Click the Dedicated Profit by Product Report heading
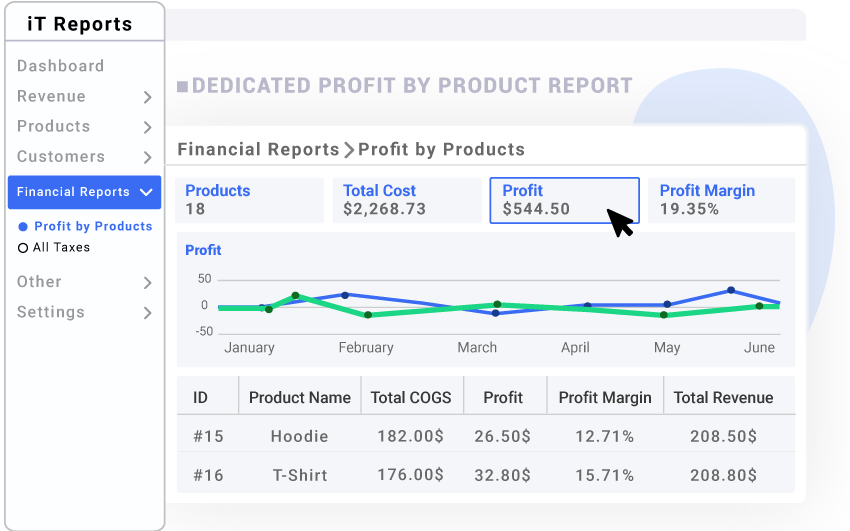Screen dimensions: 850x531 pyautogui.click(x=412, y=86)
